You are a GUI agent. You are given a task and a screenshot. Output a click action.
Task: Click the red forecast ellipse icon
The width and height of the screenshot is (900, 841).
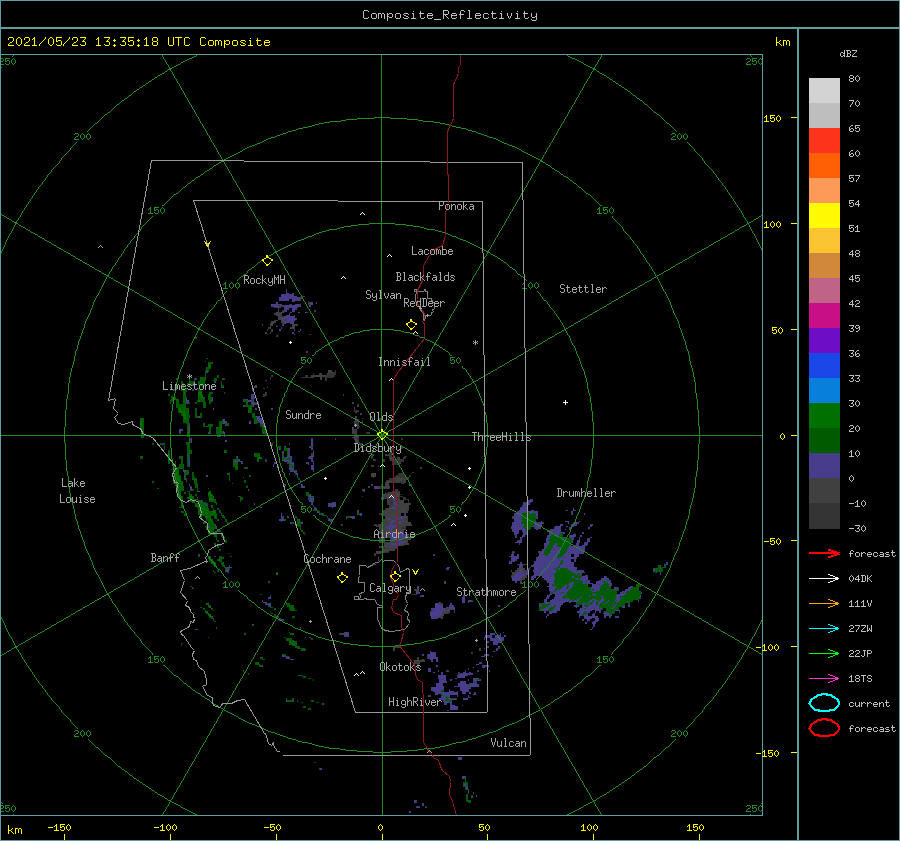click(x=824, y=728)
